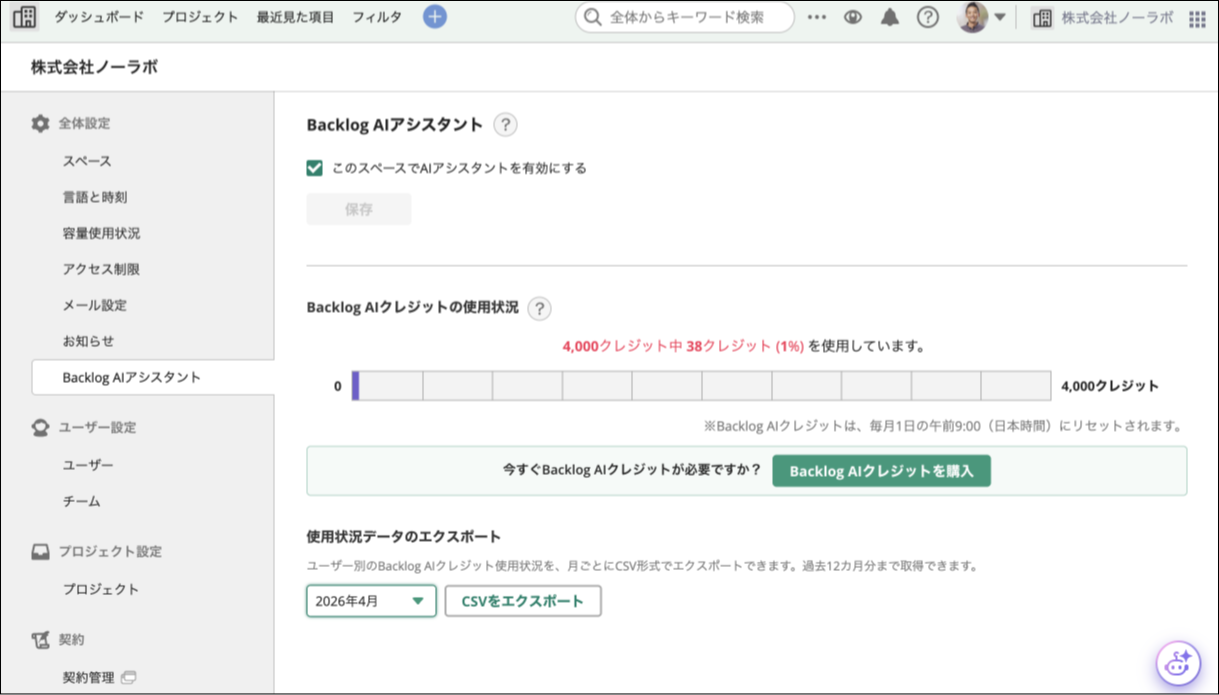This screenshot has height=695, width=1219.
Task: Open the 2026年4月 month dropdown
Action: coord(371,601)
